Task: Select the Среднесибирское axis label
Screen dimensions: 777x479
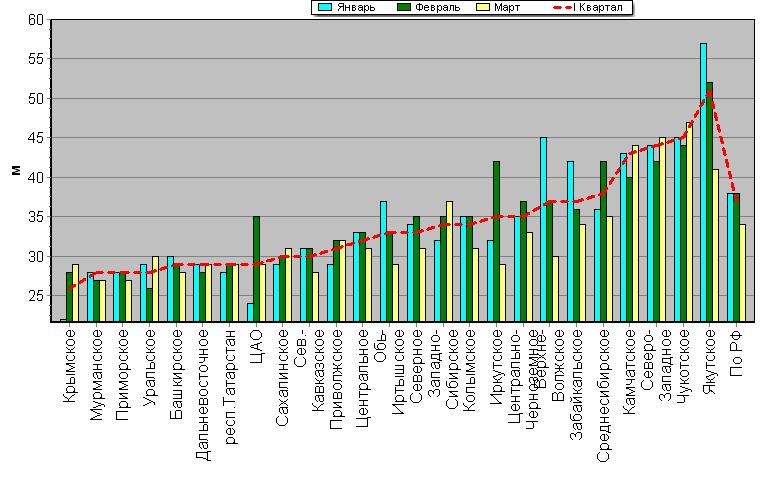Action: coord(603,396)
